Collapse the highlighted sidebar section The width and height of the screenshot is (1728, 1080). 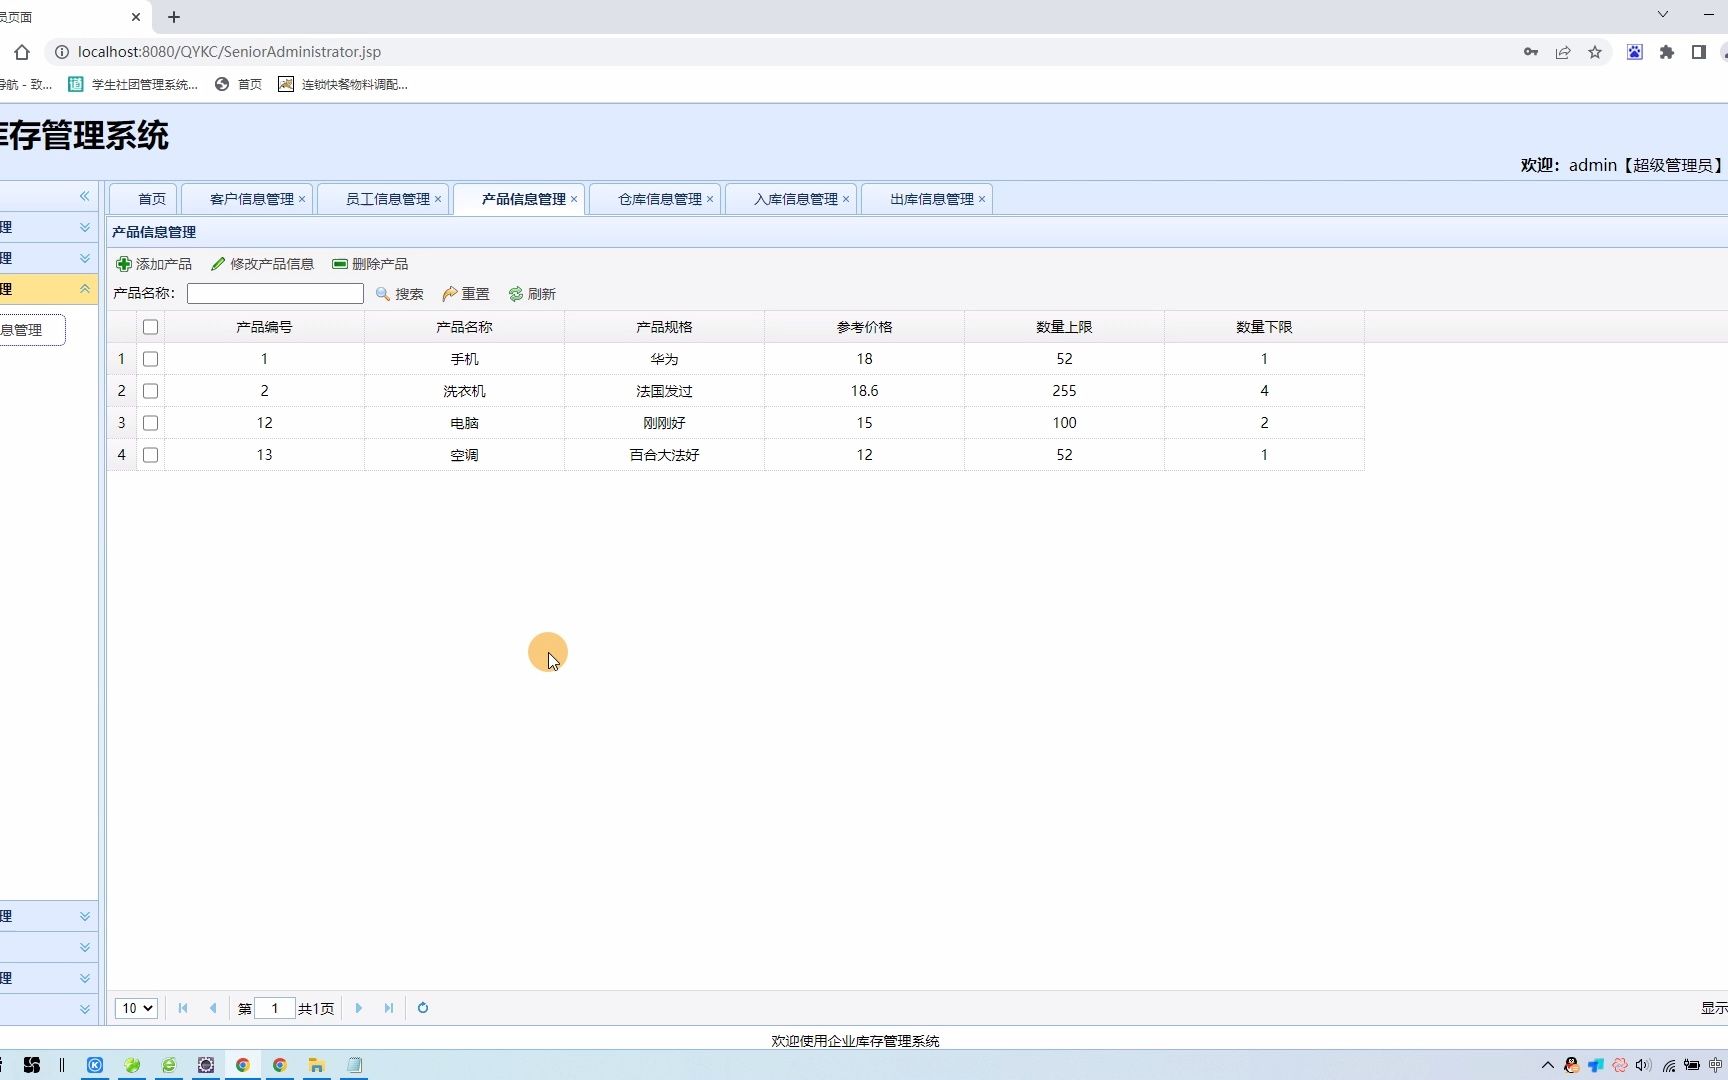pos(85,289)
